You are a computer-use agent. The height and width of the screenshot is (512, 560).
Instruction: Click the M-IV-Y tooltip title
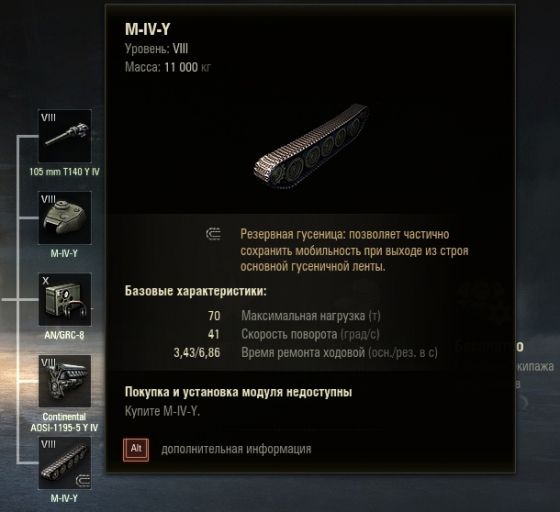[x=148, y=29]
